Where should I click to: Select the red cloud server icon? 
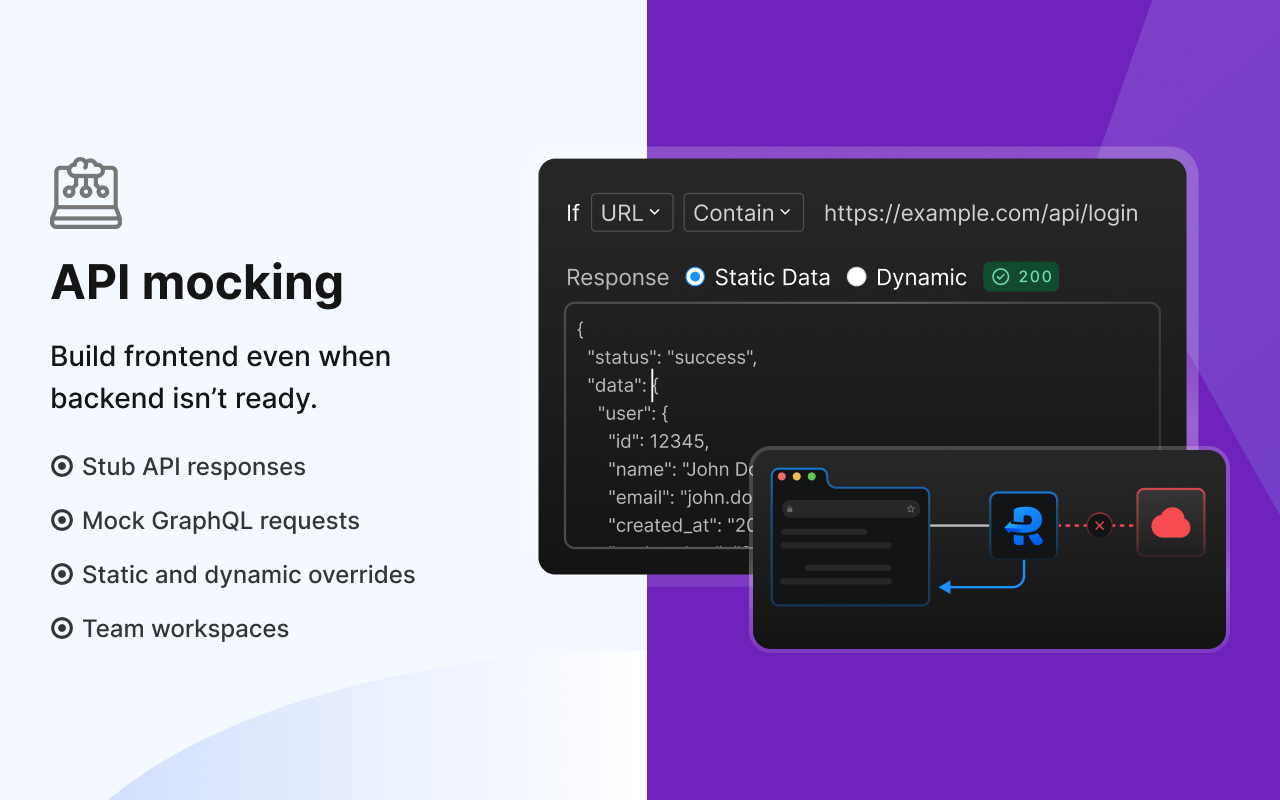click(x=1171, y=521)
